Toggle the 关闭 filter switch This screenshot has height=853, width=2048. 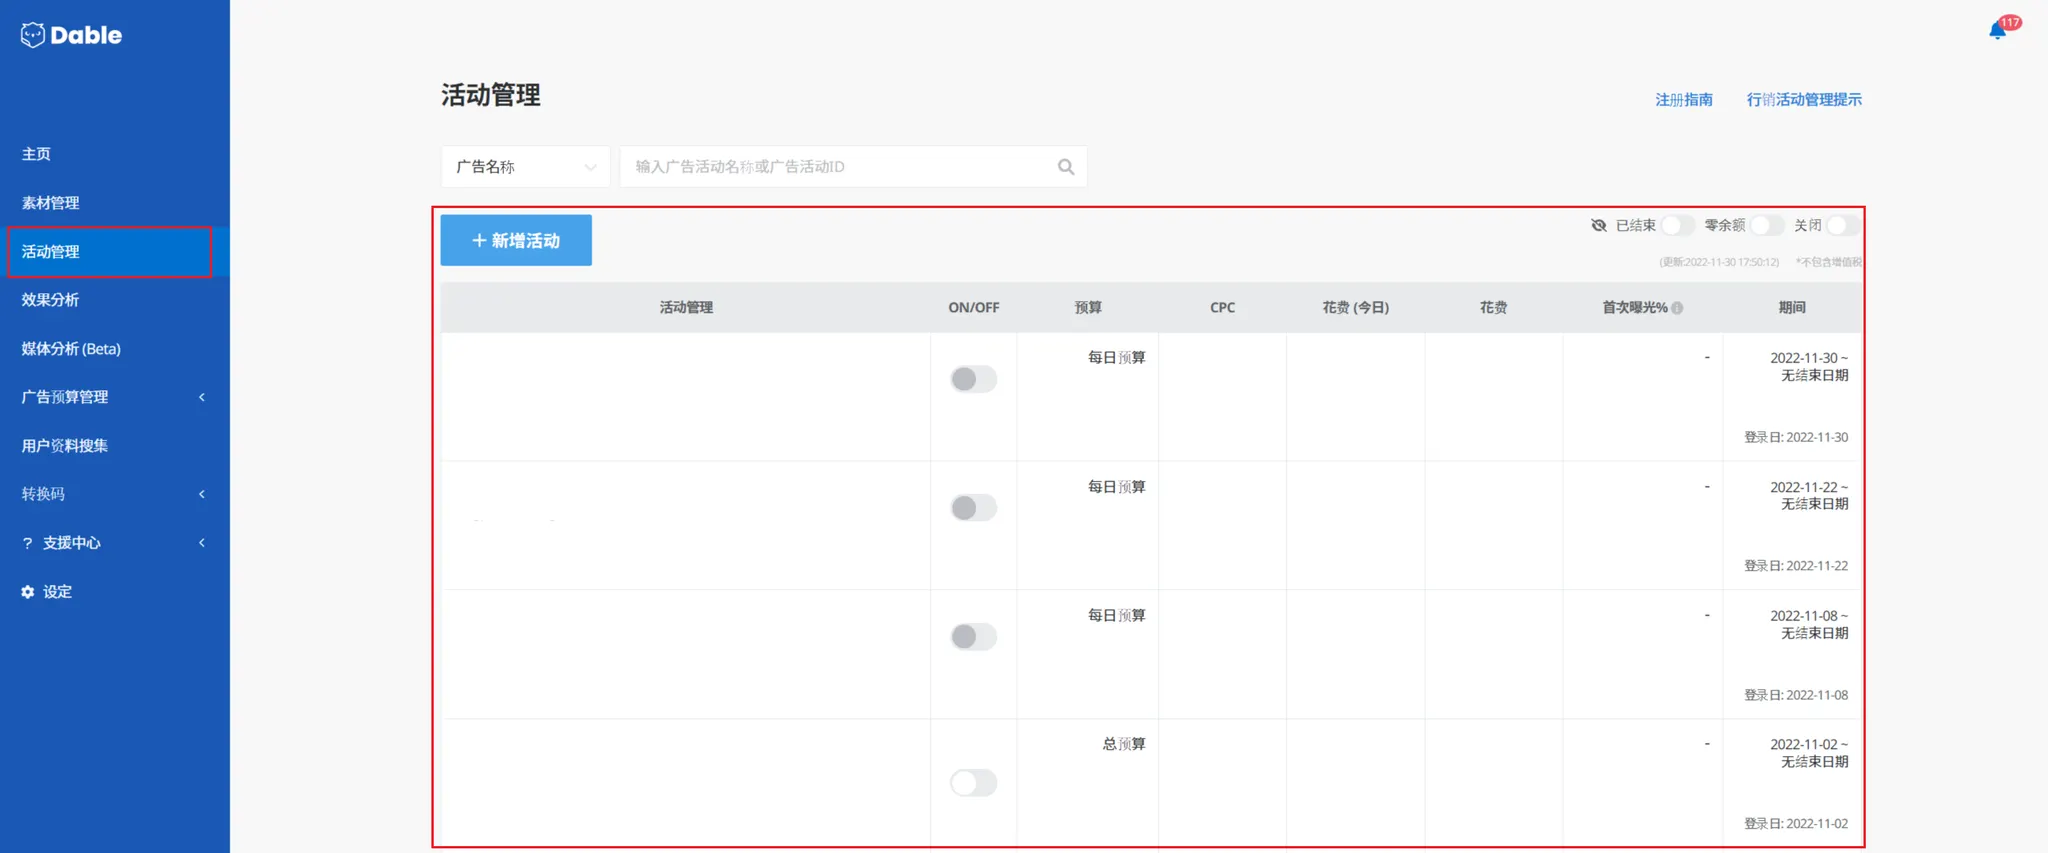[x=1842, y=226]
